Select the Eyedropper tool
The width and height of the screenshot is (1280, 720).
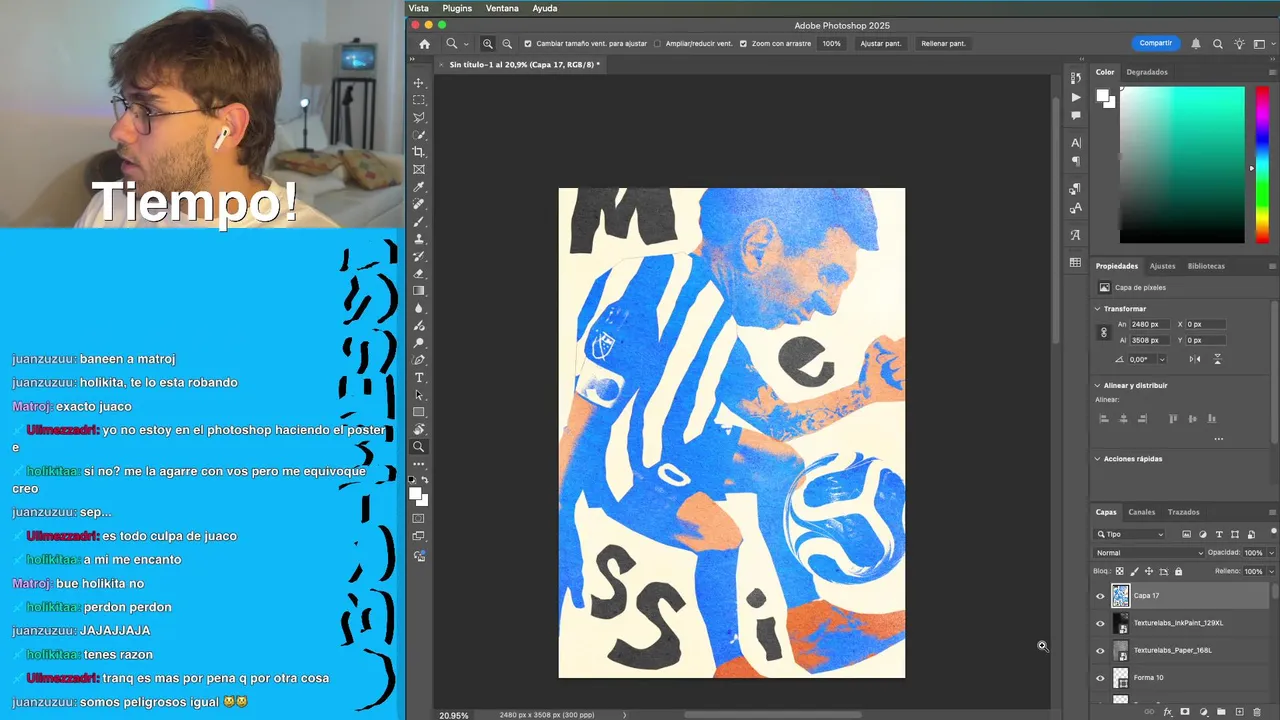pos(419,187)
